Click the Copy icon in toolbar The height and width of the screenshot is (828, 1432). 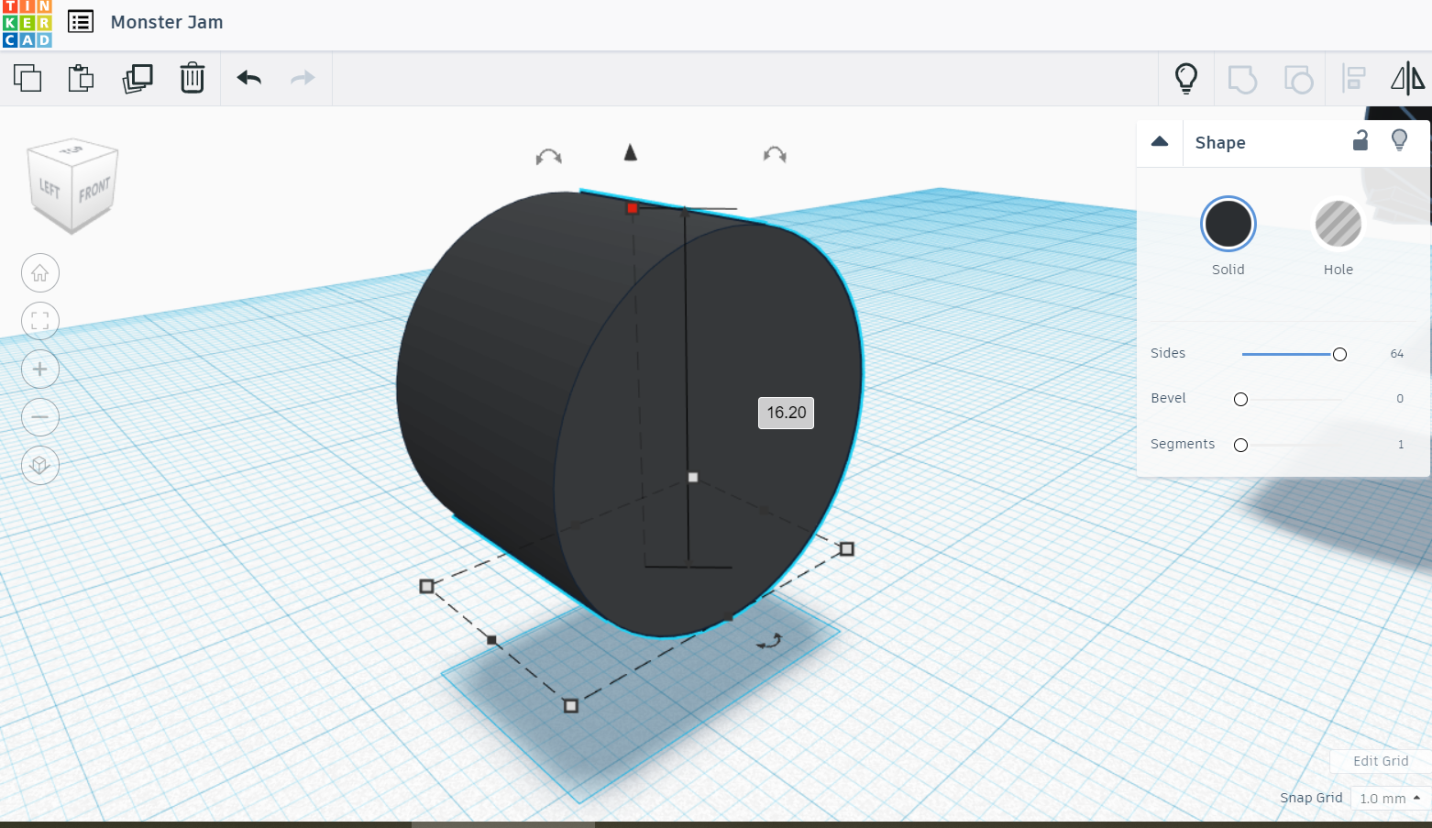[27, 78]
